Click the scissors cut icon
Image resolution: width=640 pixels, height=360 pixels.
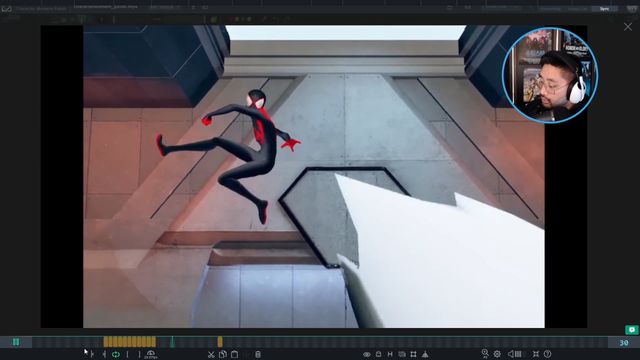pyautogui.click(x=211, y=354)
